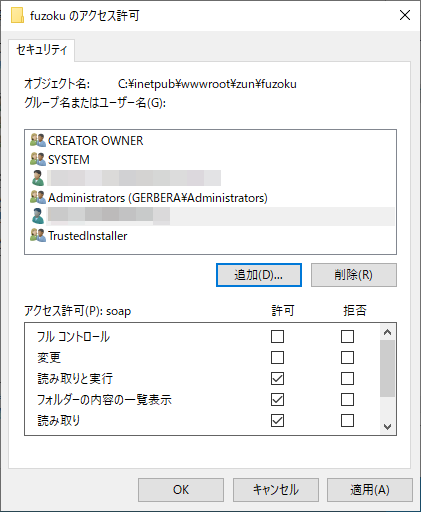The image size is (421, 512).
Task: Toggle allow checkbox for 変更
Action: (x=277, y=358)
